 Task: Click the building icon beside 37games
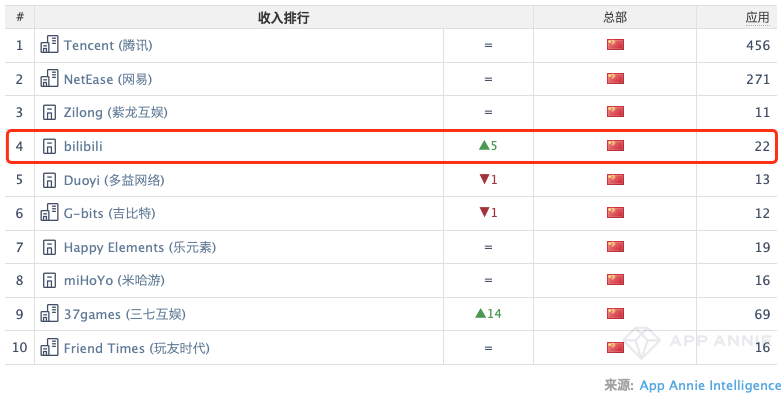[x=49, y=314]
